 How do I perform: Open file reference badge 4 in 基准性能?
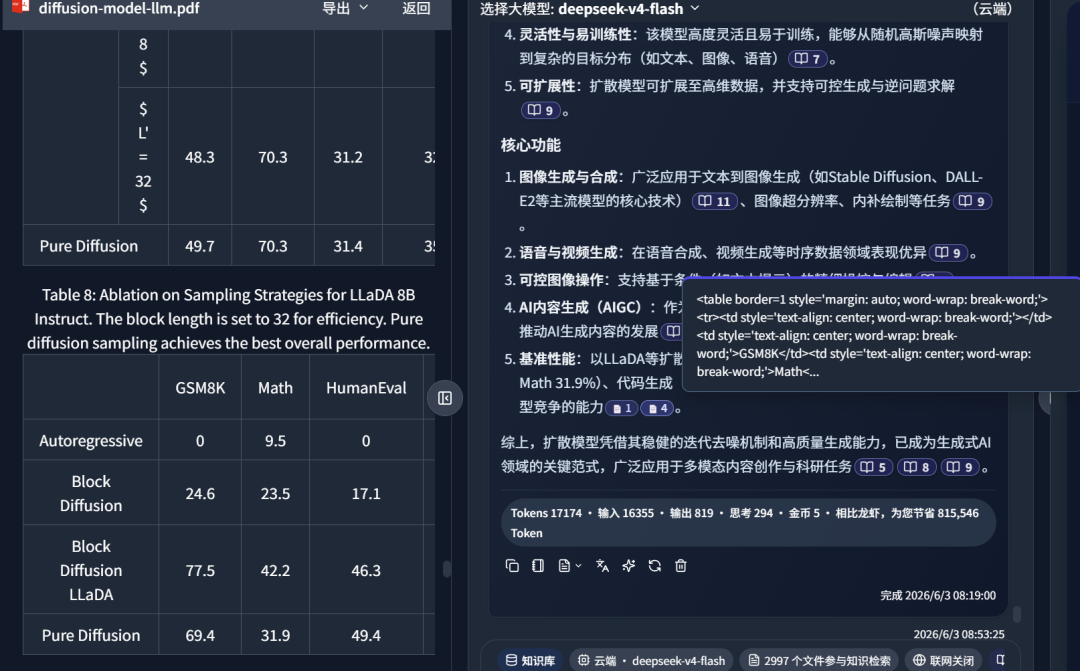pyautogui.click(x=657, y=408)
